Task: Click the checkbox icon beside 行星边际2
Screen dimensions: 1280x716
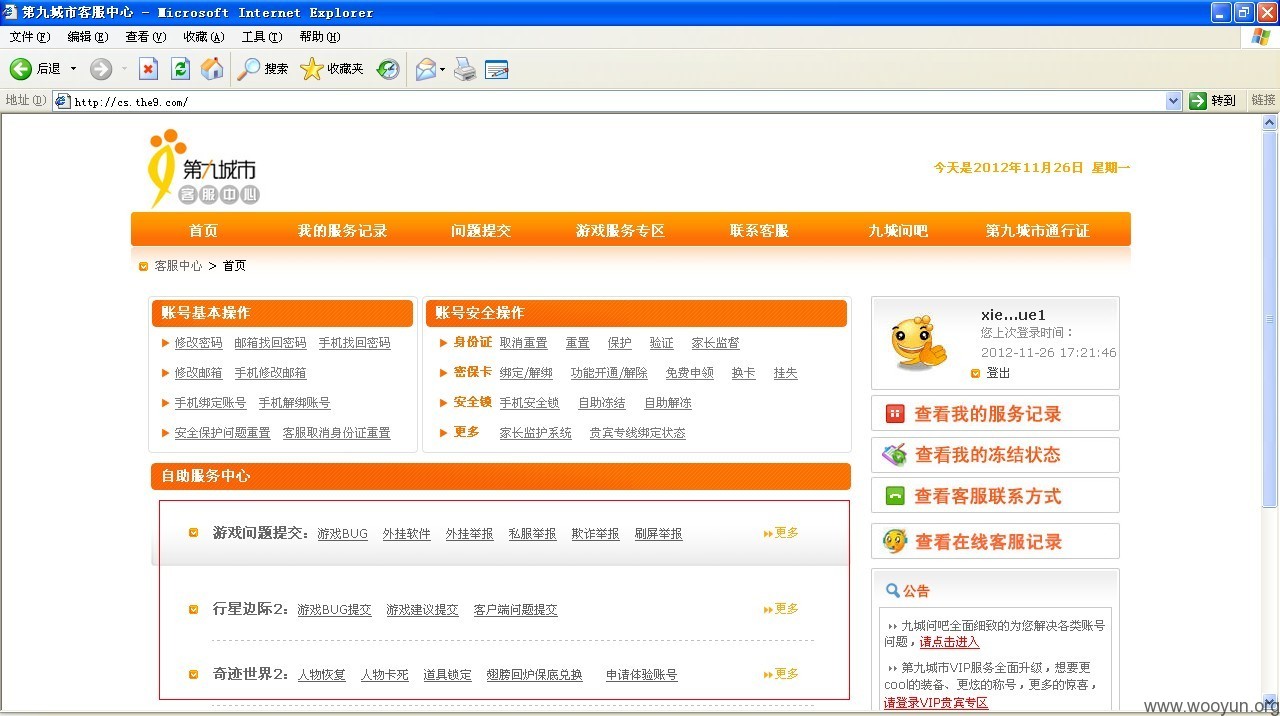Action: (x=194, y=609)
